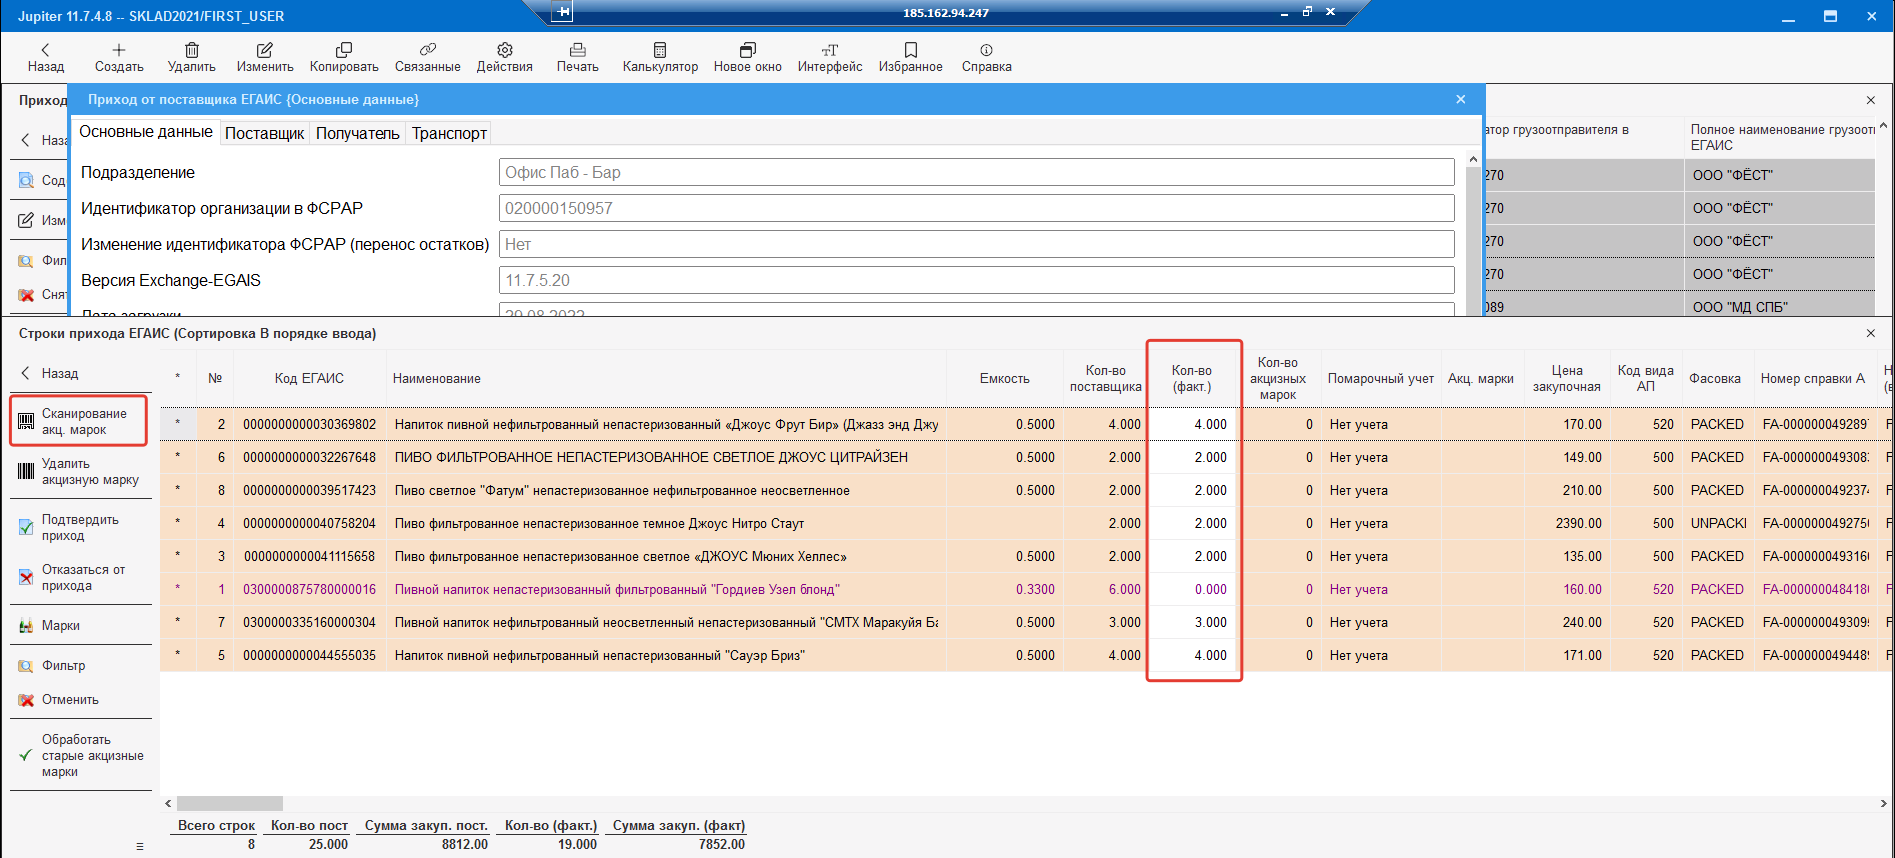Click fact quantity 3.000 cell
The width and height of the screenshot is (1895, 858).
[x=1192, y=622]
